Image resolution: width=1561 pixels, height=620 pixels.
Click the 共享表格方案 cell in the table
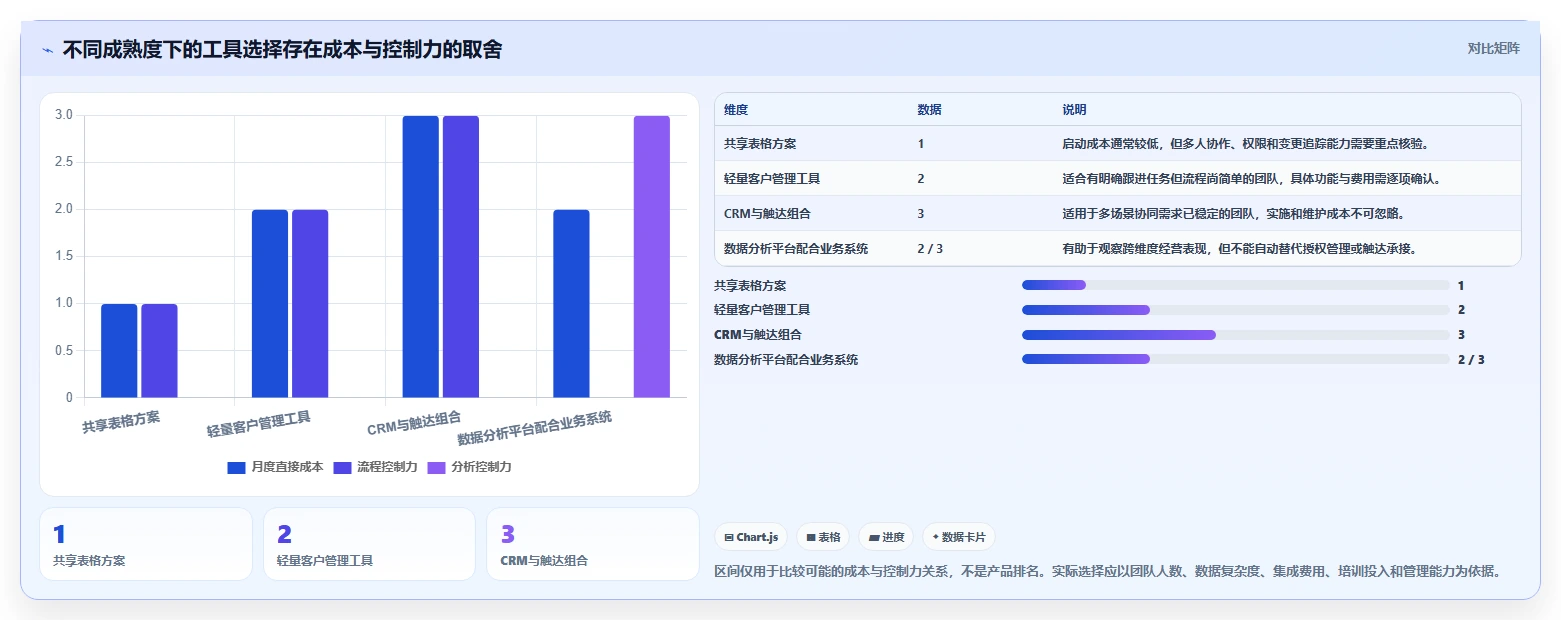click(760, 144)
